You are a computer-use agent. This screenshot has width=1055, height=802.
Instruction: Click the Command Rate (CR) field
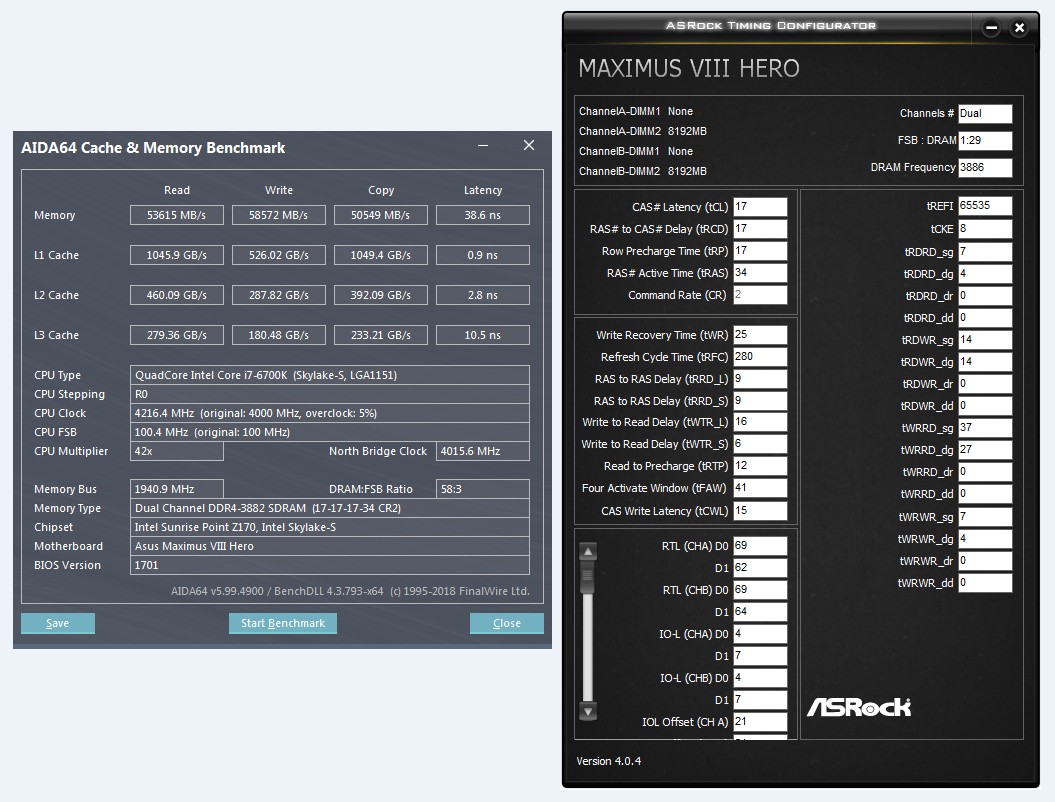760,295
